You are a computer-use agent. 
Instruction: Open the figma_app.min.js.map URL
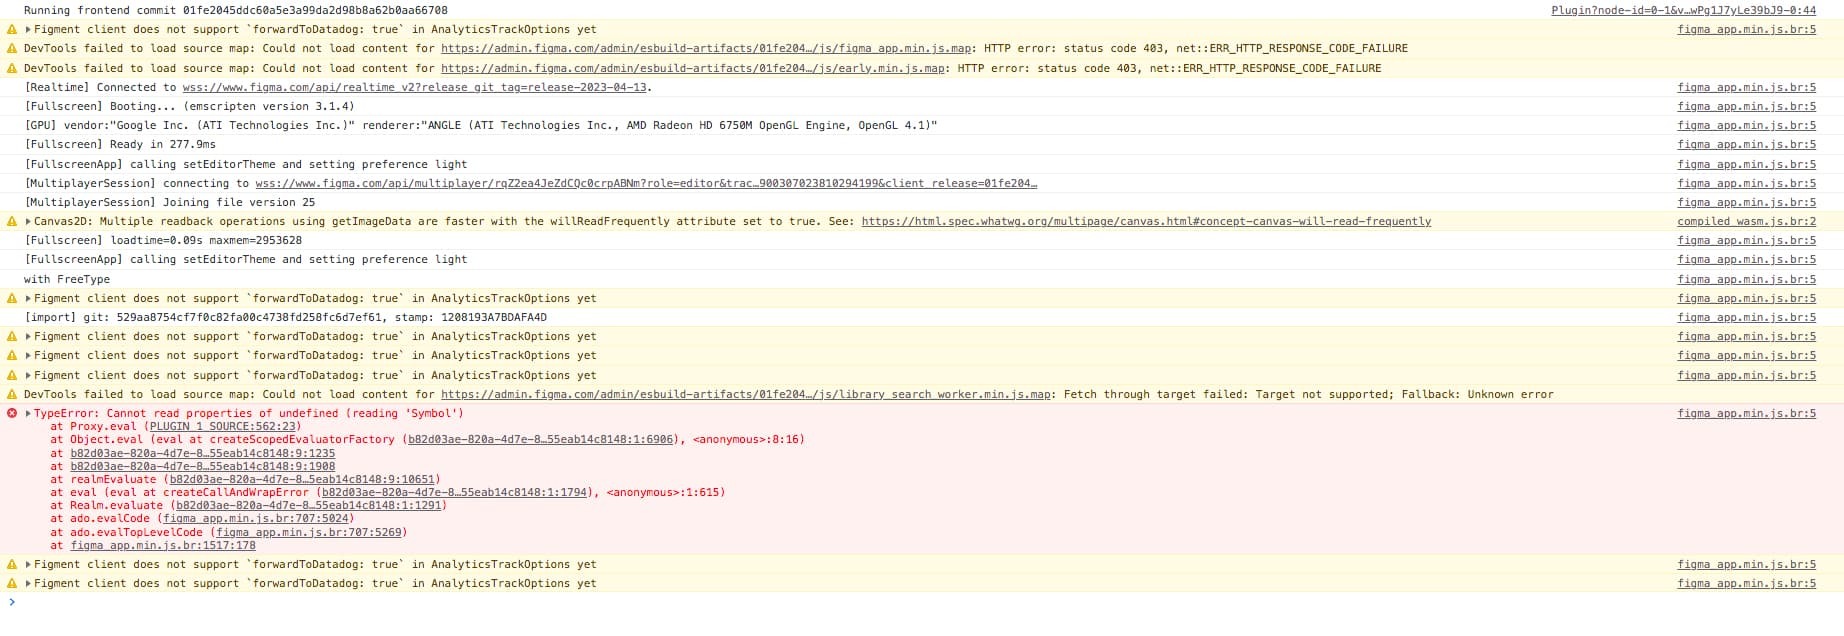coord(706,48)
